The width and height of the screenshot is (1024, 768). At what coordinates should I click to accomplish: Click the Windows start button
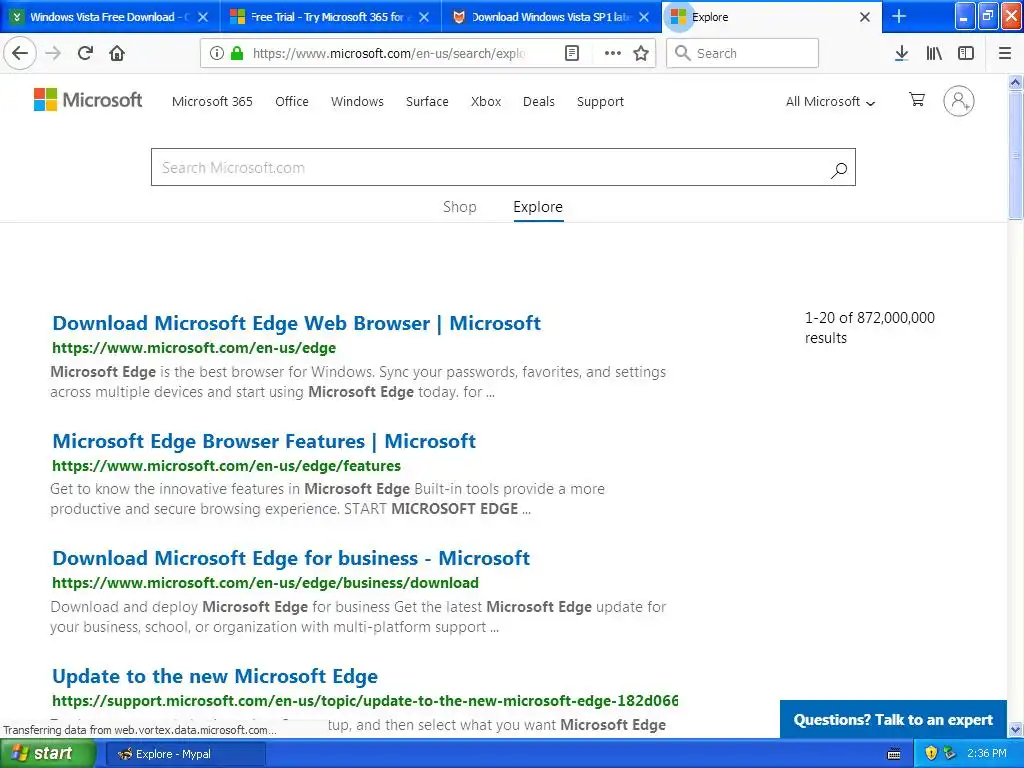click(x=47, y=754)
